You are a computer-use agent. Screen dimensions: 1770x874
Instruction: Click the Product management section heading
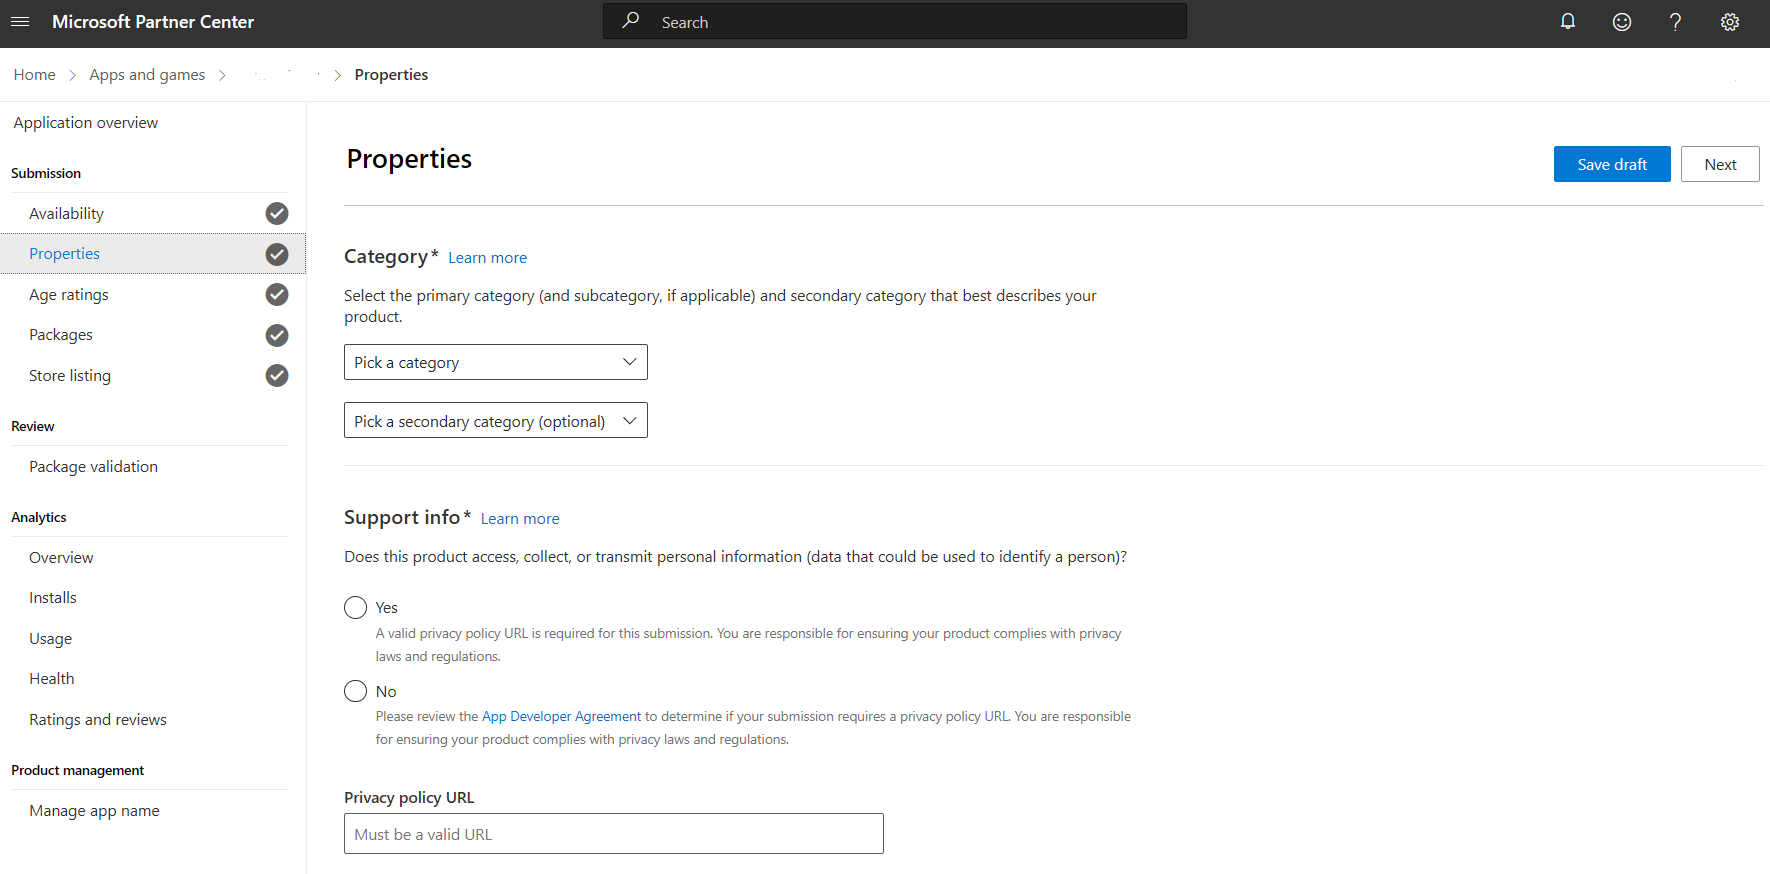click(78, 770)
